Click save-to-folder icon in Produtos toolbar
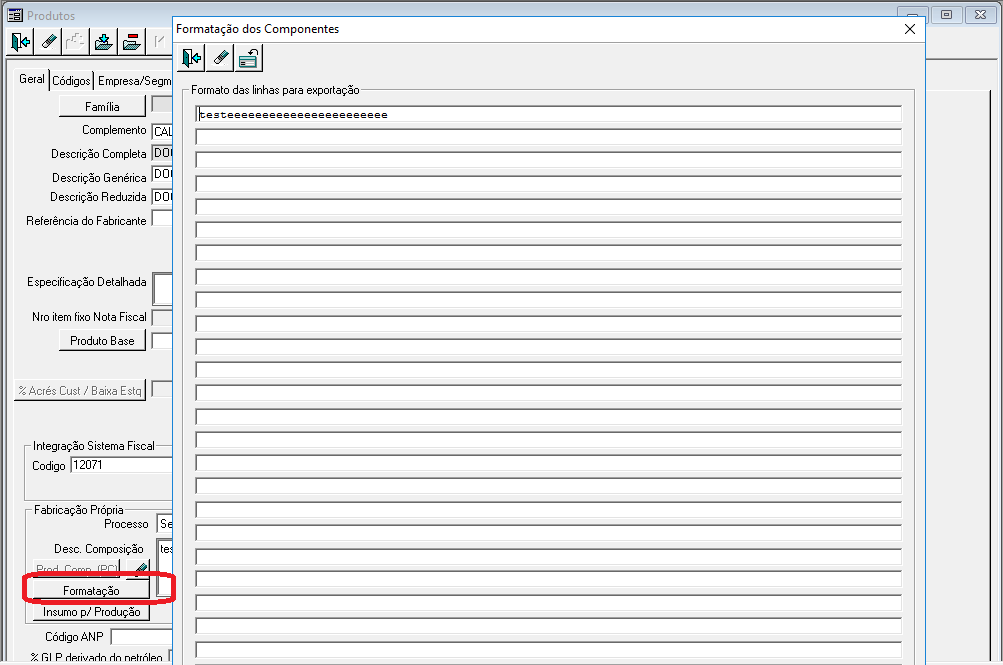 click(103, 42)
